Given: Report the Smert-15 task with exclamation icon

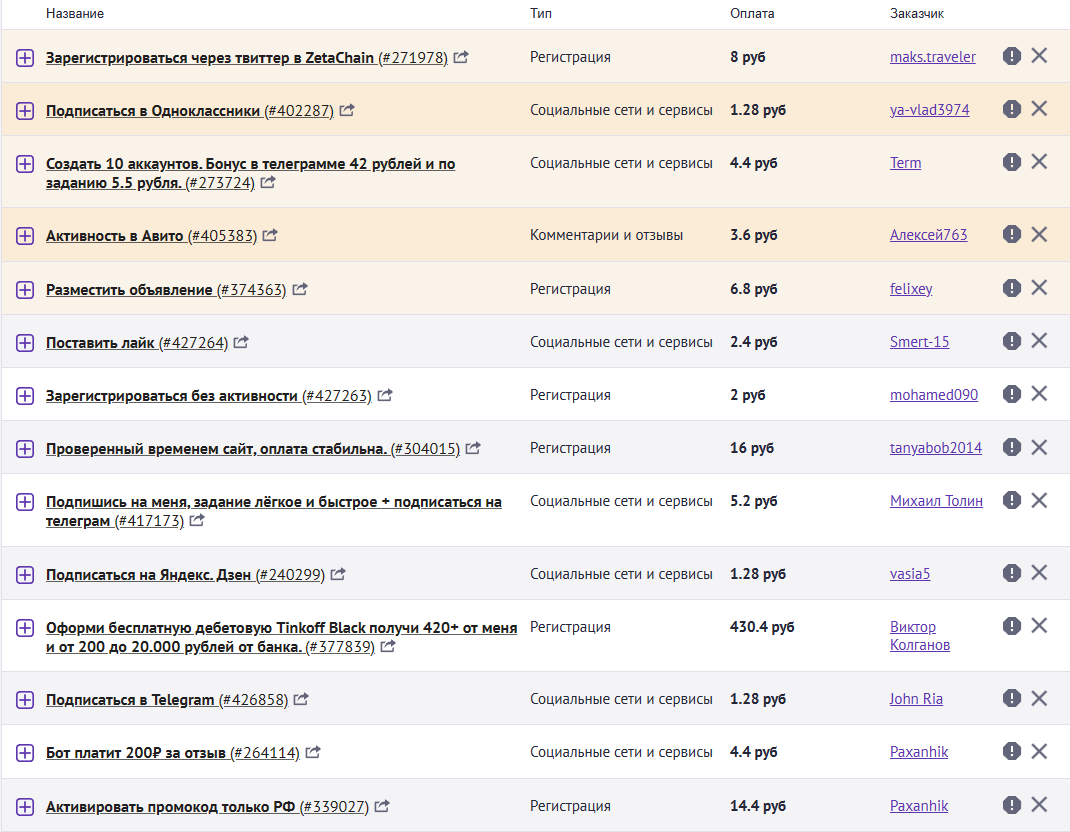Looking at the screenshot, I should point(1011,341).
